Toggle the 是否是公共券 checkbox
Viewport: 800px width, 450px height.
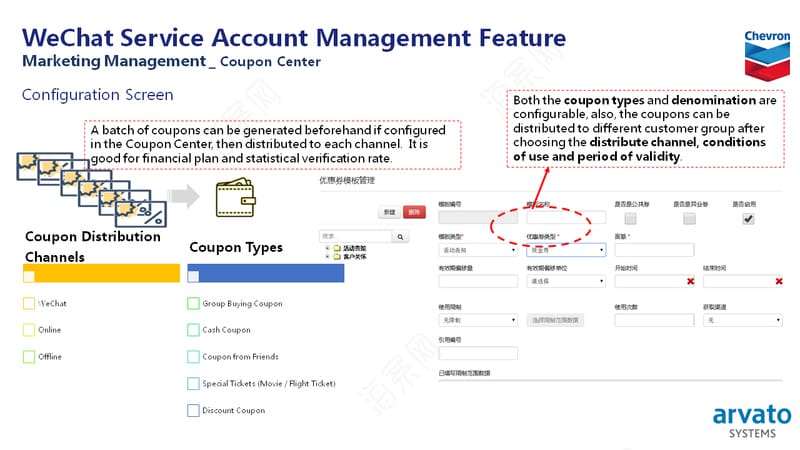pos(631,219)
